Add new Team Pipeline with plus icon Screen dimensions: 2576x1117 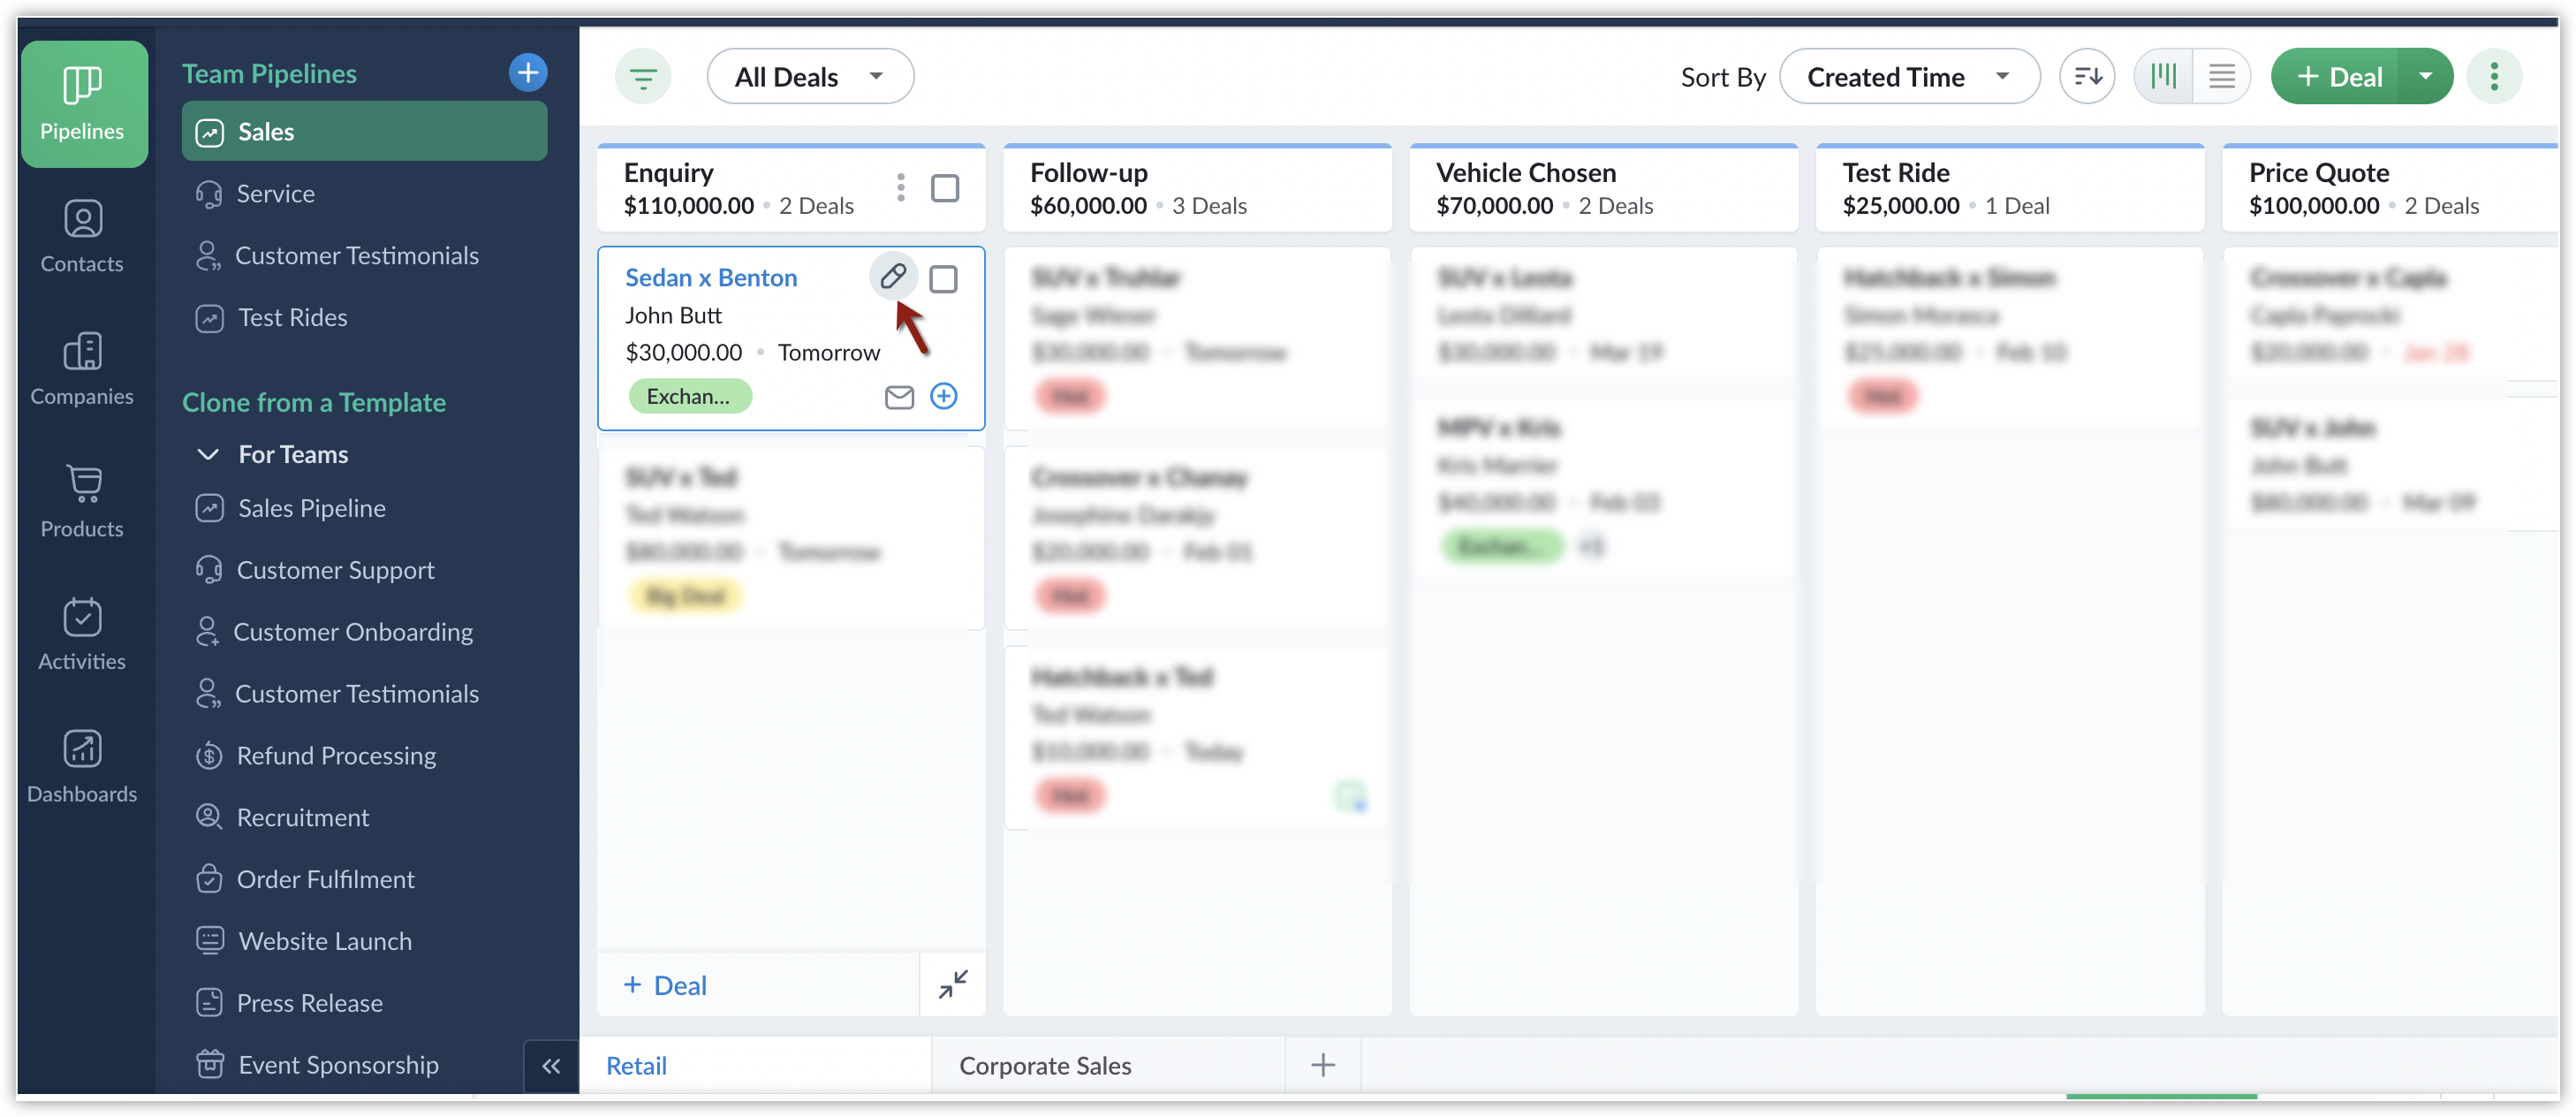pyautogui.click(x=527, y=73)
